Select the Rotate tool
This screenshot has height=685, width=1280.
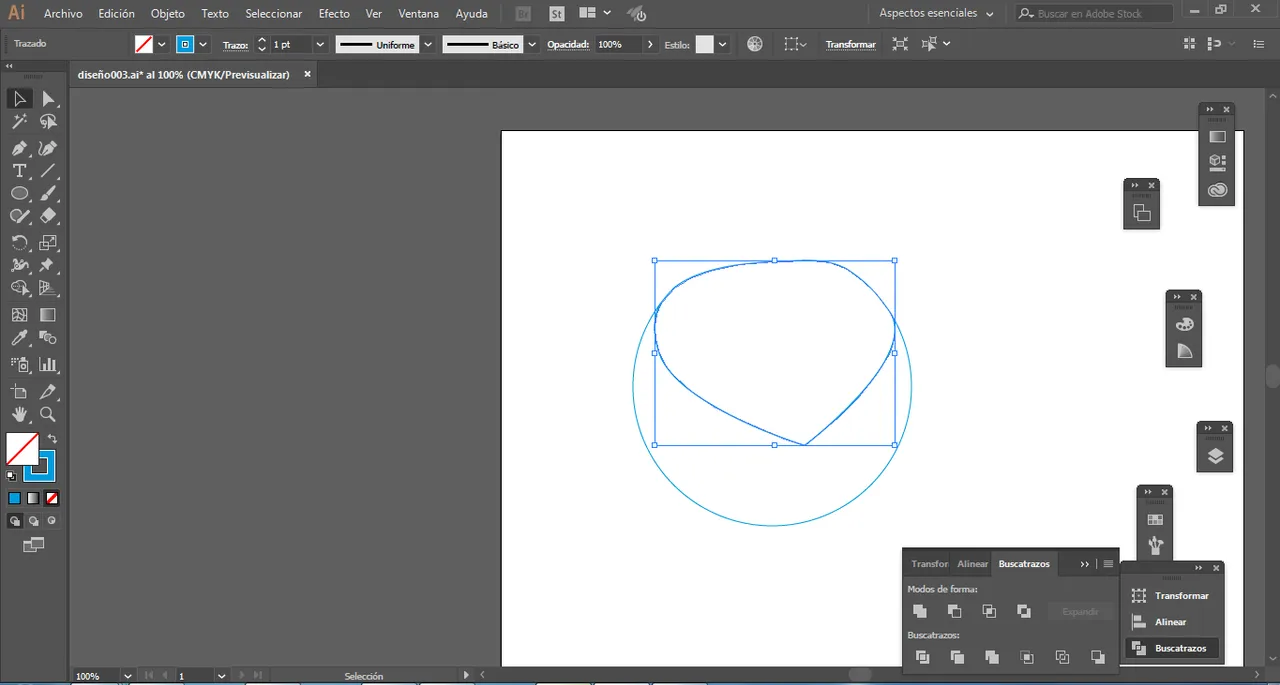click(19, 243)
